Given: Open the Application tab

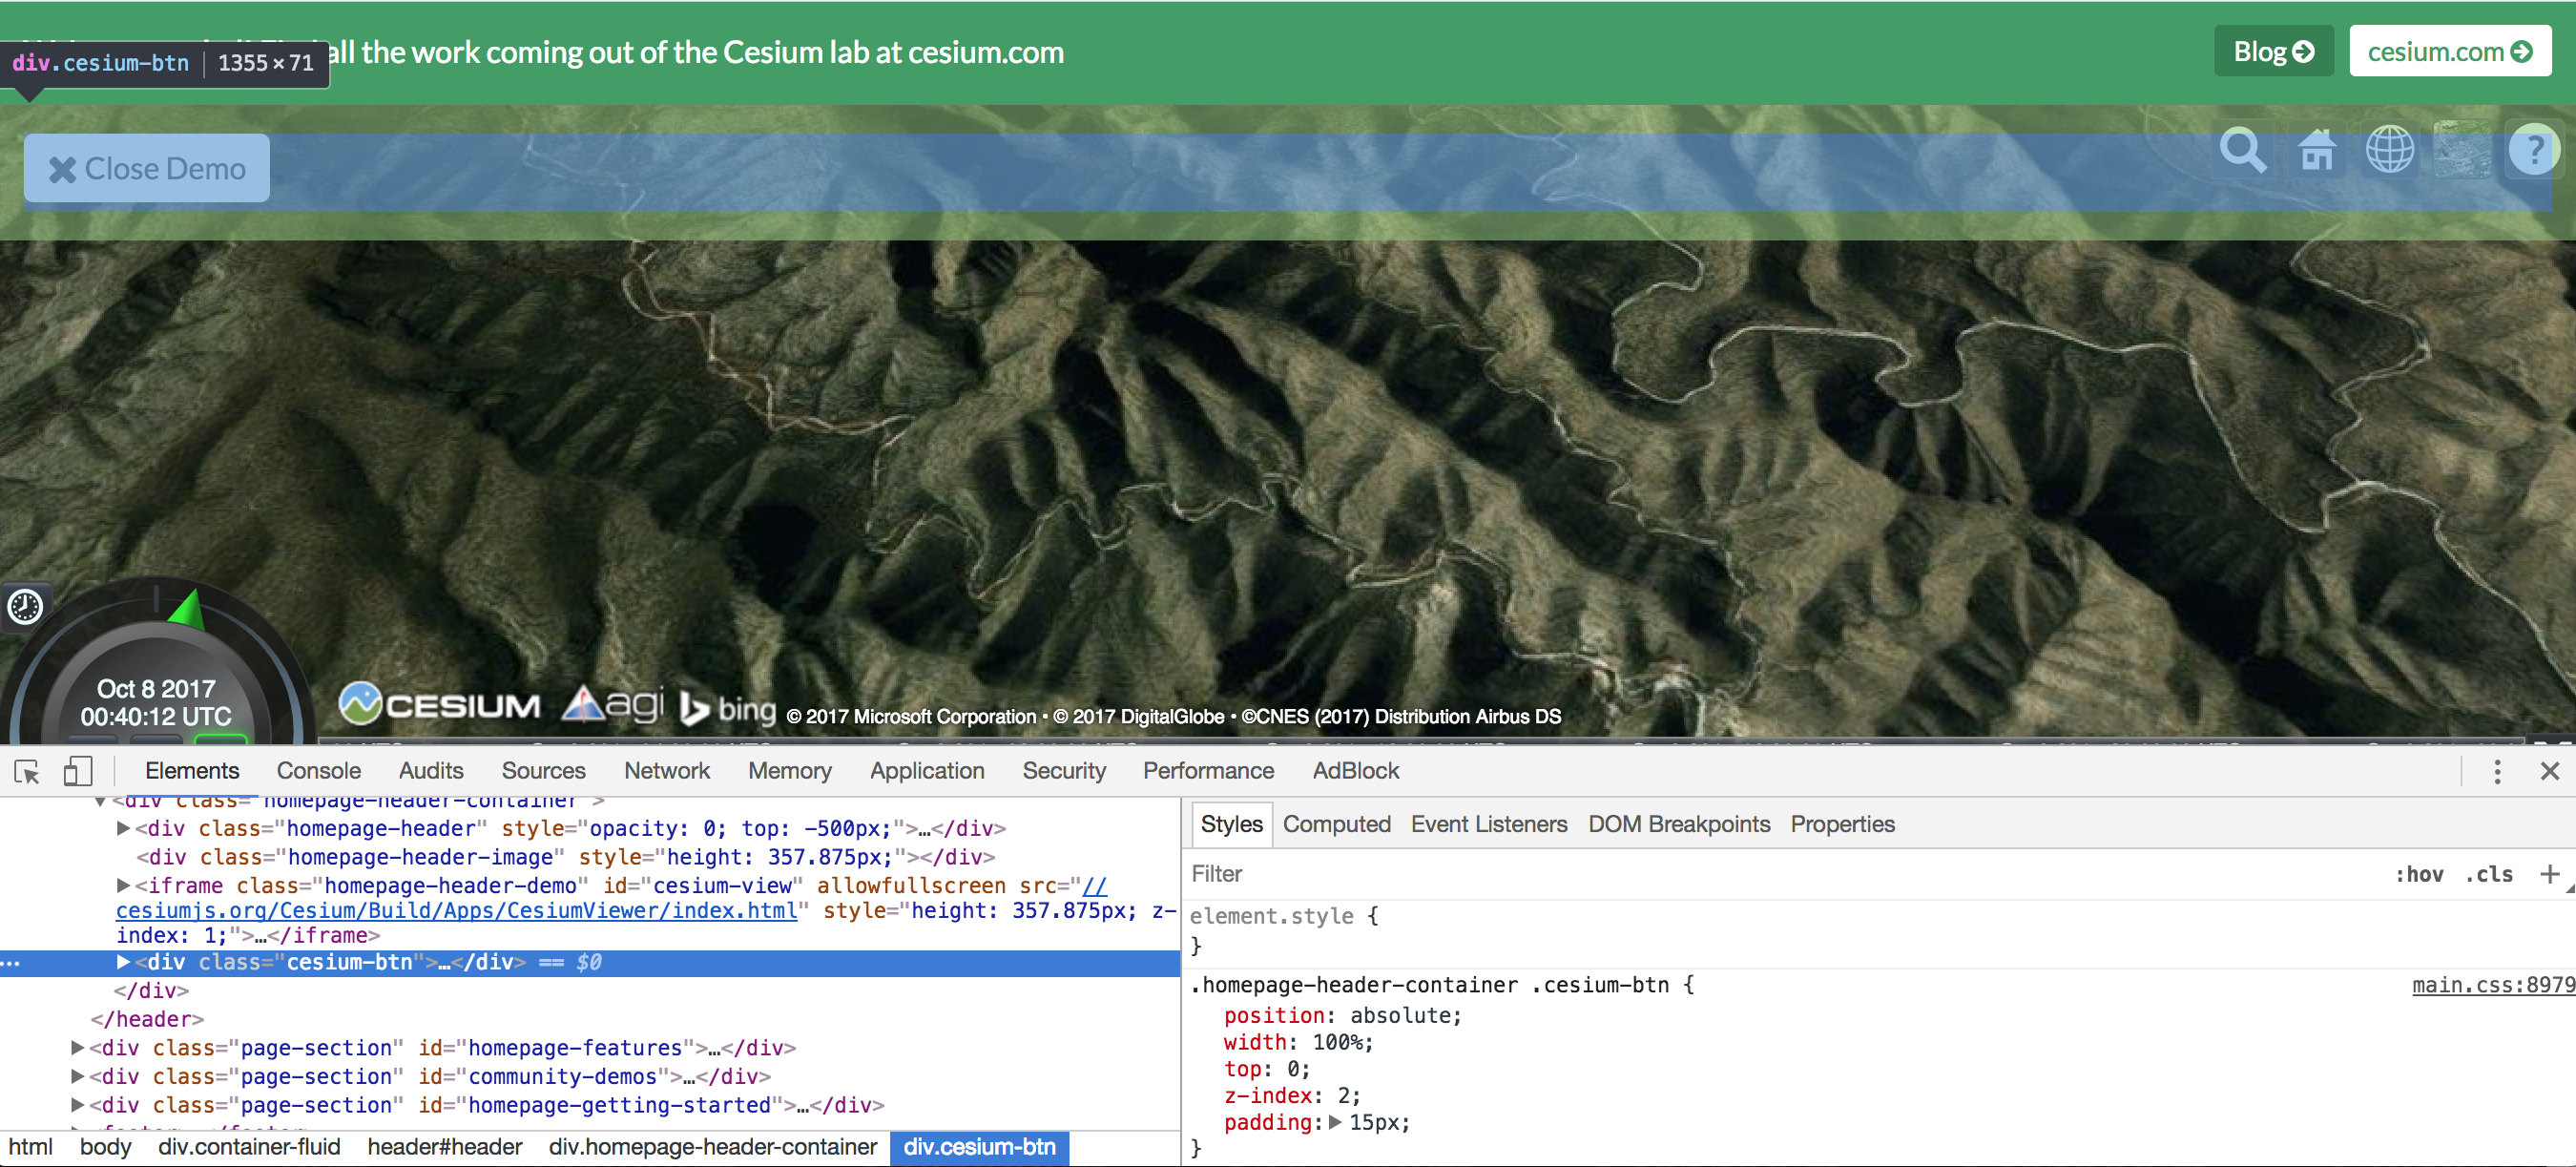Looking at the screenshot, I should [x=926, y=771].
